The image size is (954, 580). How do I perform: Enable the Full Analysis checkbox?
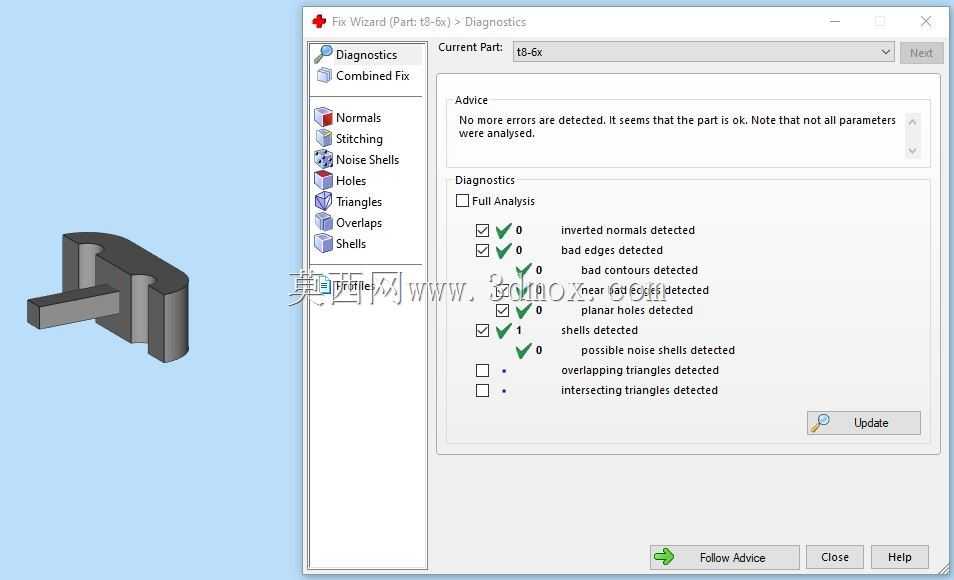462,200
